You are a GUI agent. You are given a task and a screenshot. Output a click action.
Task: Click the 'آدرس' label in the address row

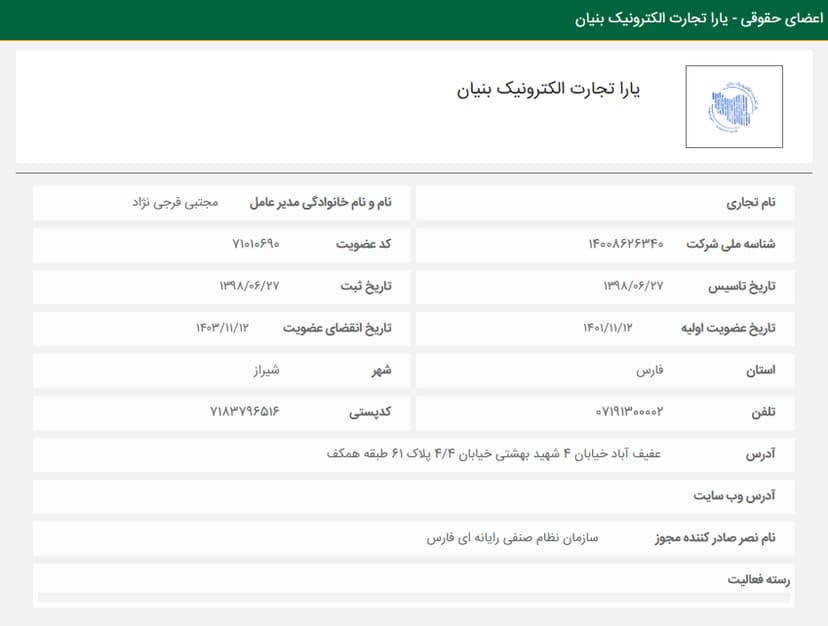760,453
